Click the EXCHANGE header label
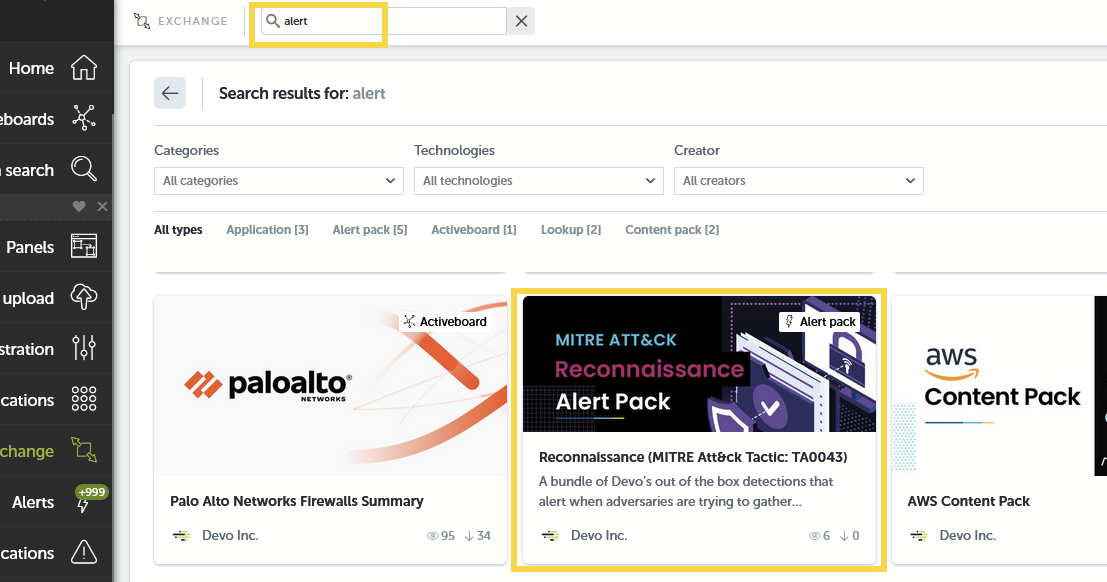1107x582 pixels. pyautogui.click(x=193, y=21)
